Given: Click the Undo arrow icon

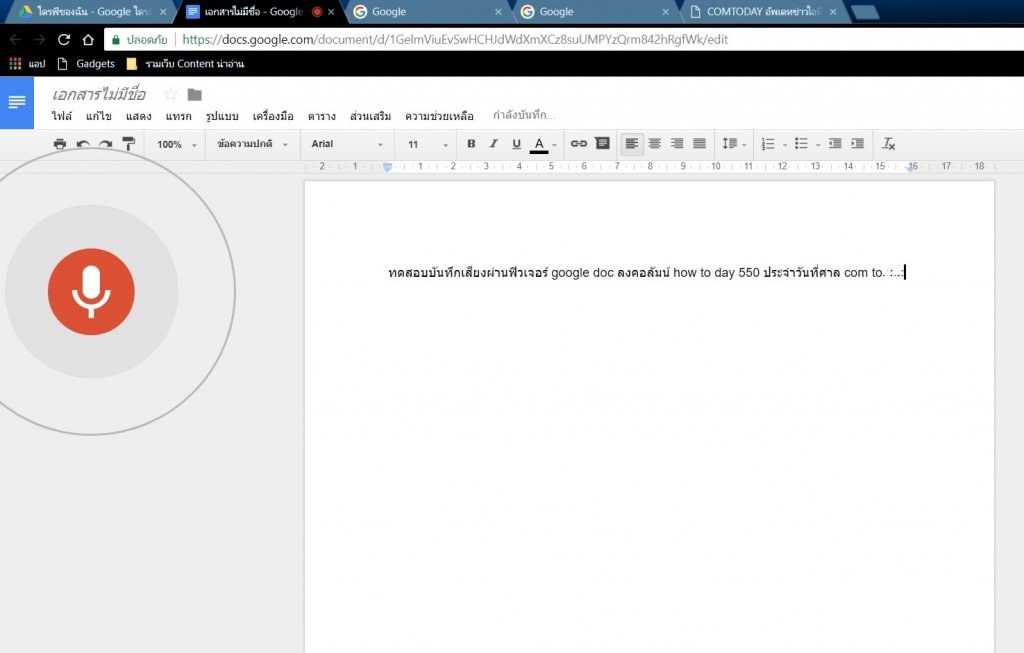Looking at the screenshot, I should pyautogui.click(x=82, y=143).
